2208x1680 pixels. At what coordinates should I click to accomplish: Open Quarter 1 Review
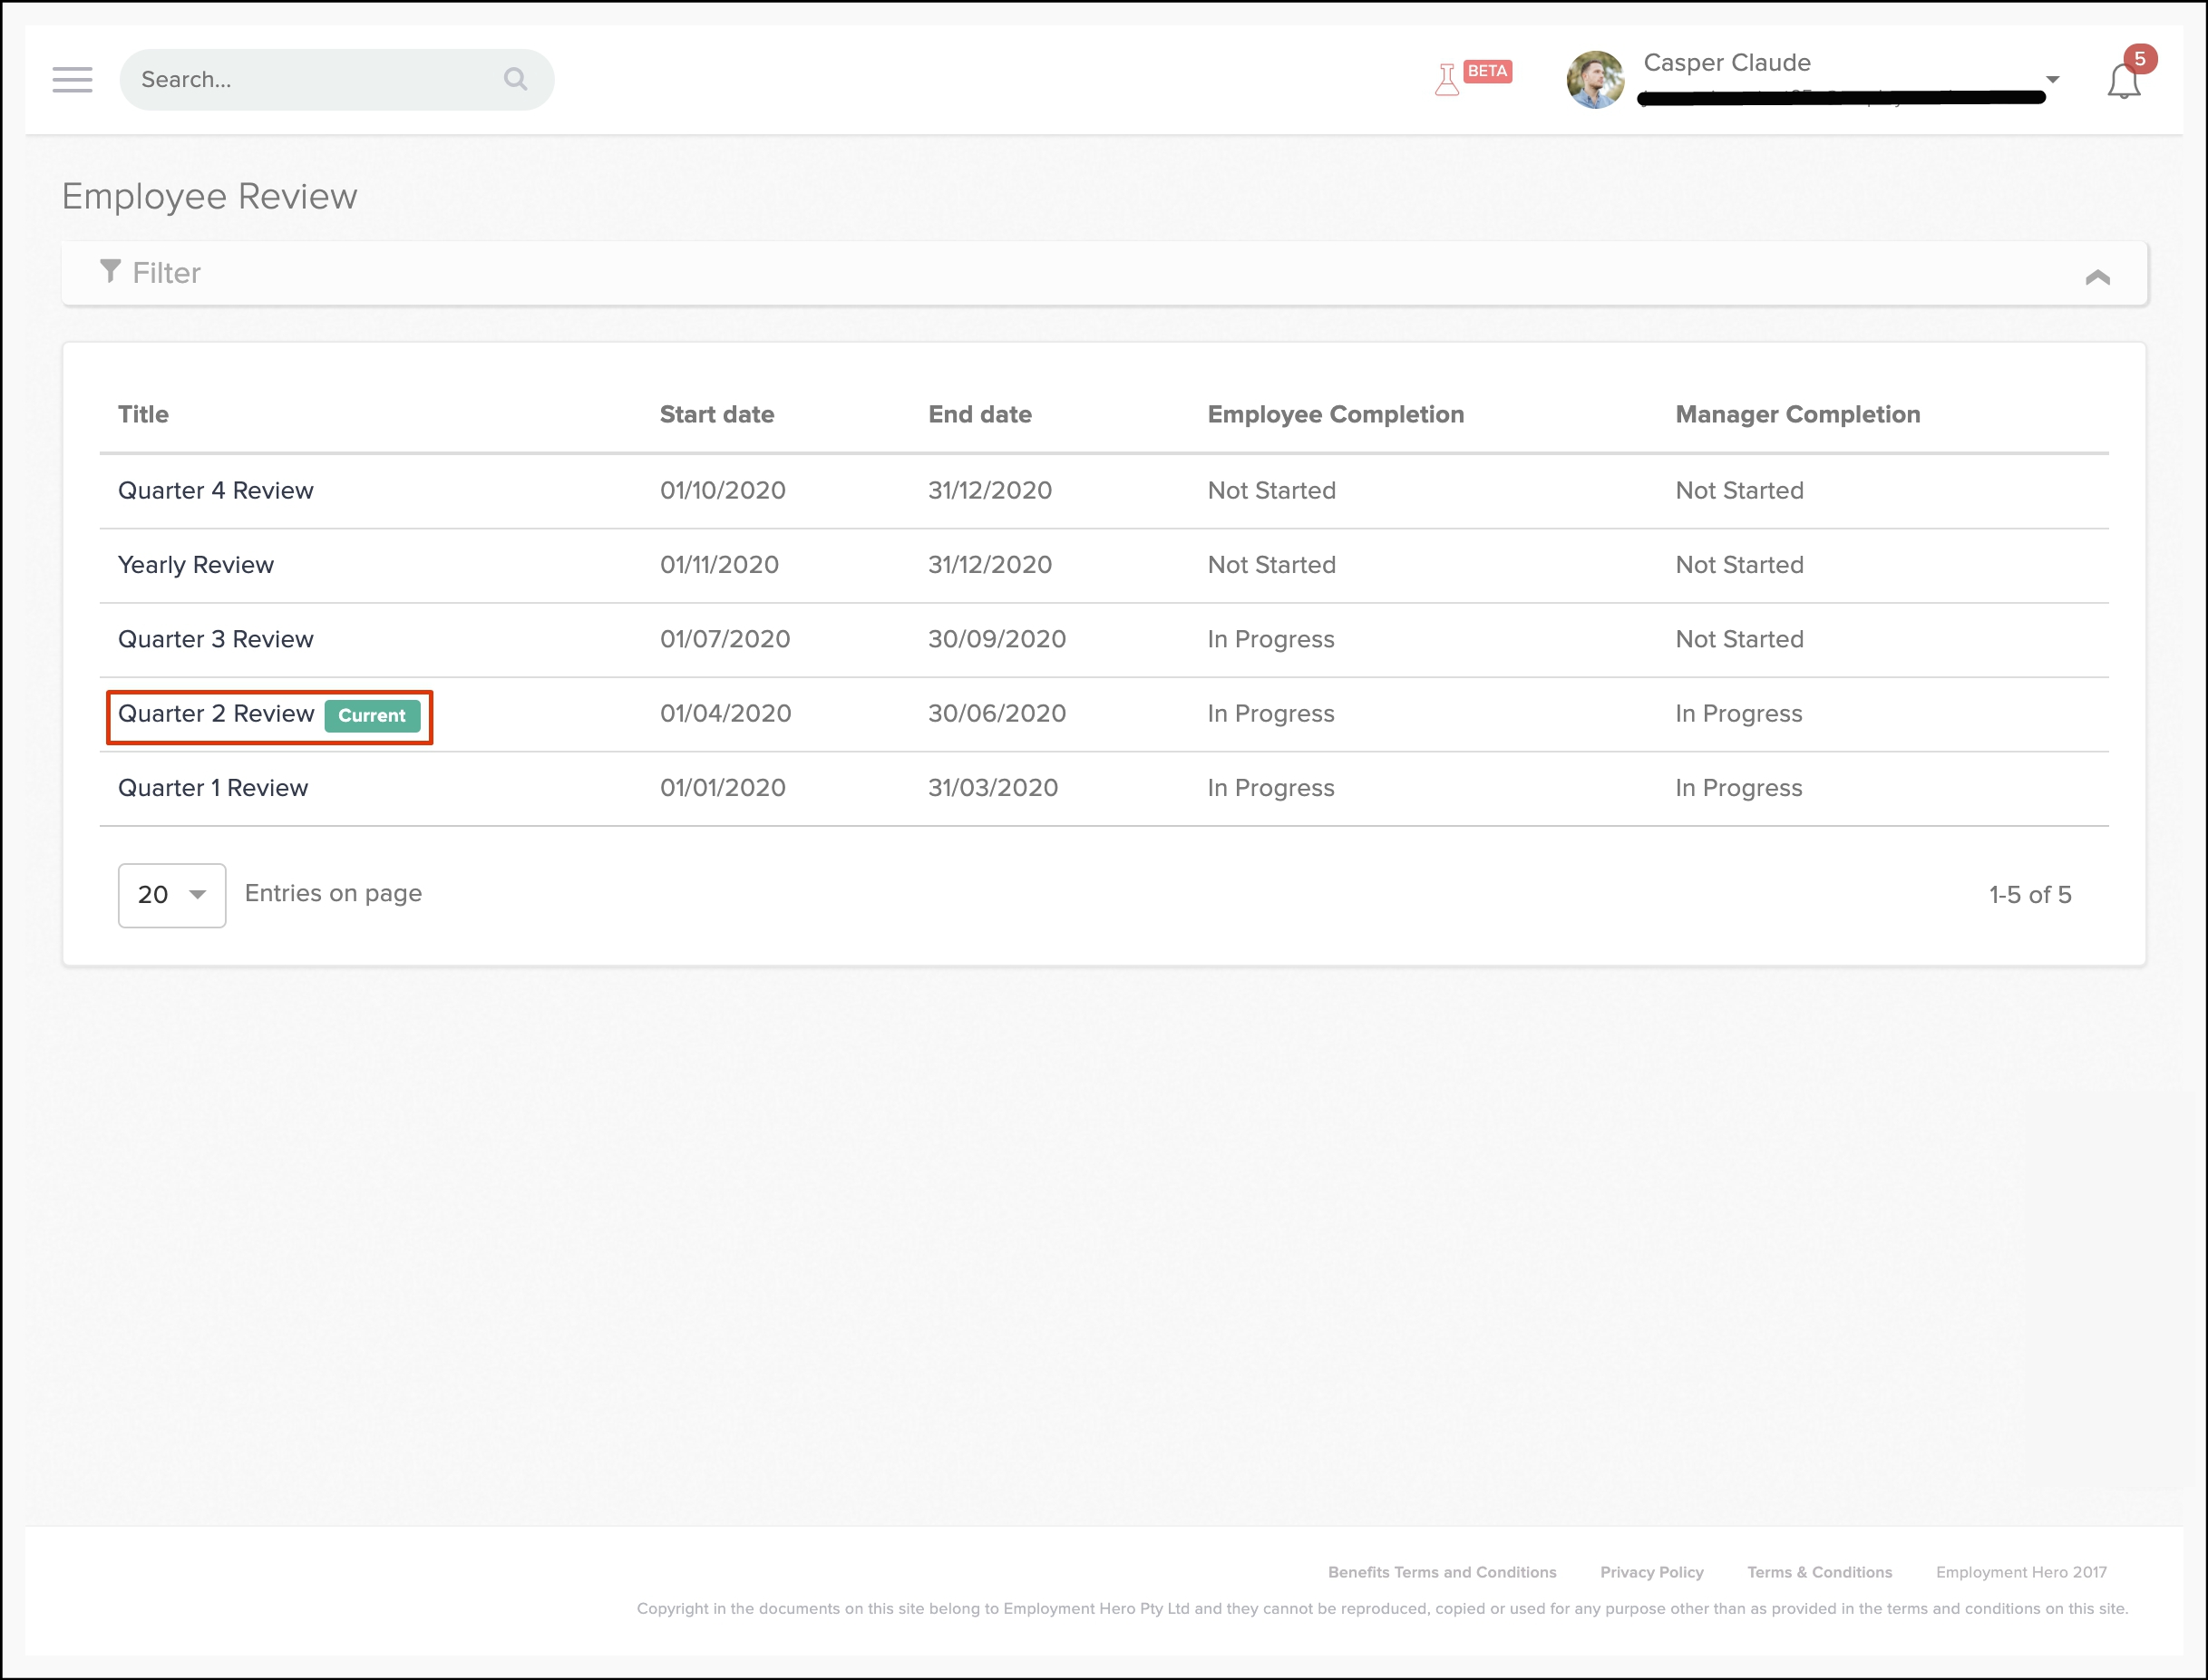pos(213,788)
